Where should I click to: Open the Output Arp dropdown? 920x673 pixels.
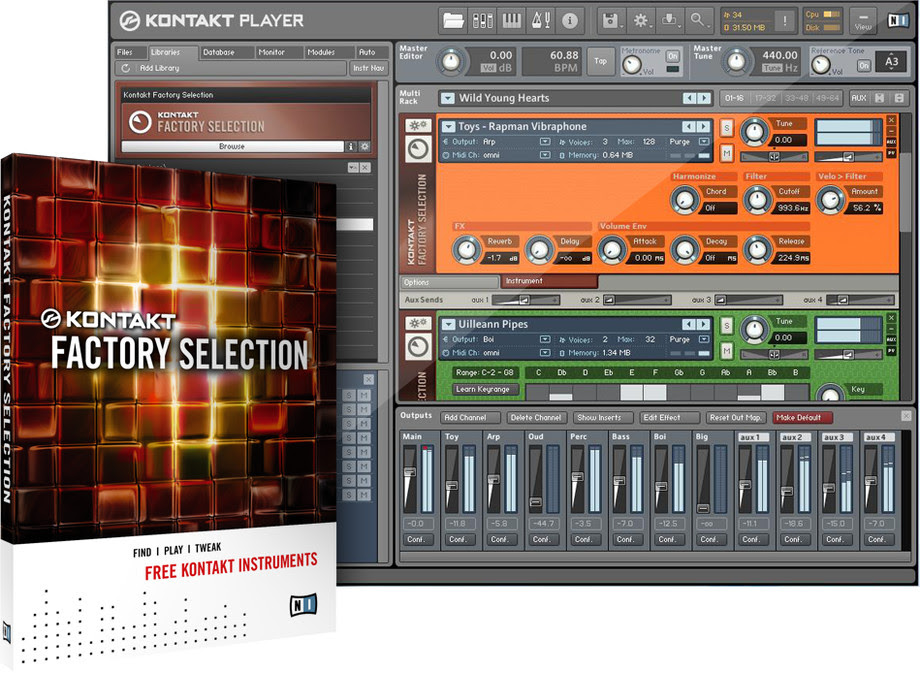pyautogui.click(x=543, y=142)
